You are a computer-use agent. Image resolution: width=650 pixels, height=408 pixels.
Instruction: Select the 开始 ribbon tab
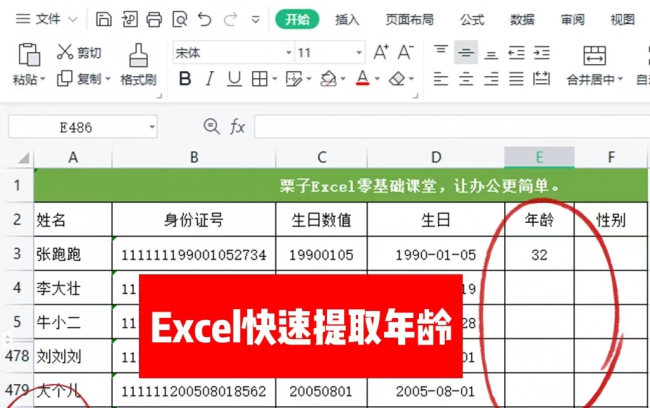[x=297, y=19]
